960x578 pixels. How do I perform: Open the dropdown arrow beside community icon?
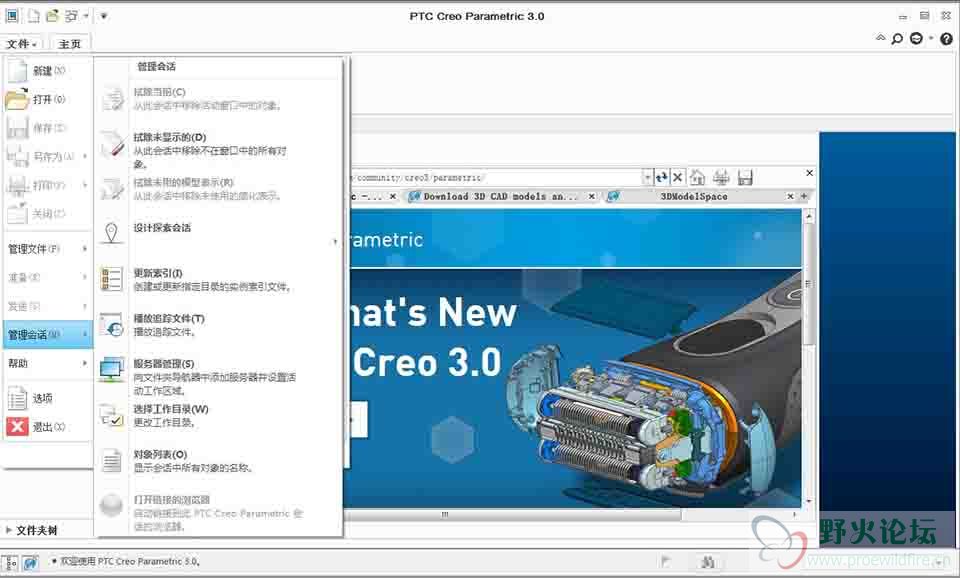click(931, 39)
